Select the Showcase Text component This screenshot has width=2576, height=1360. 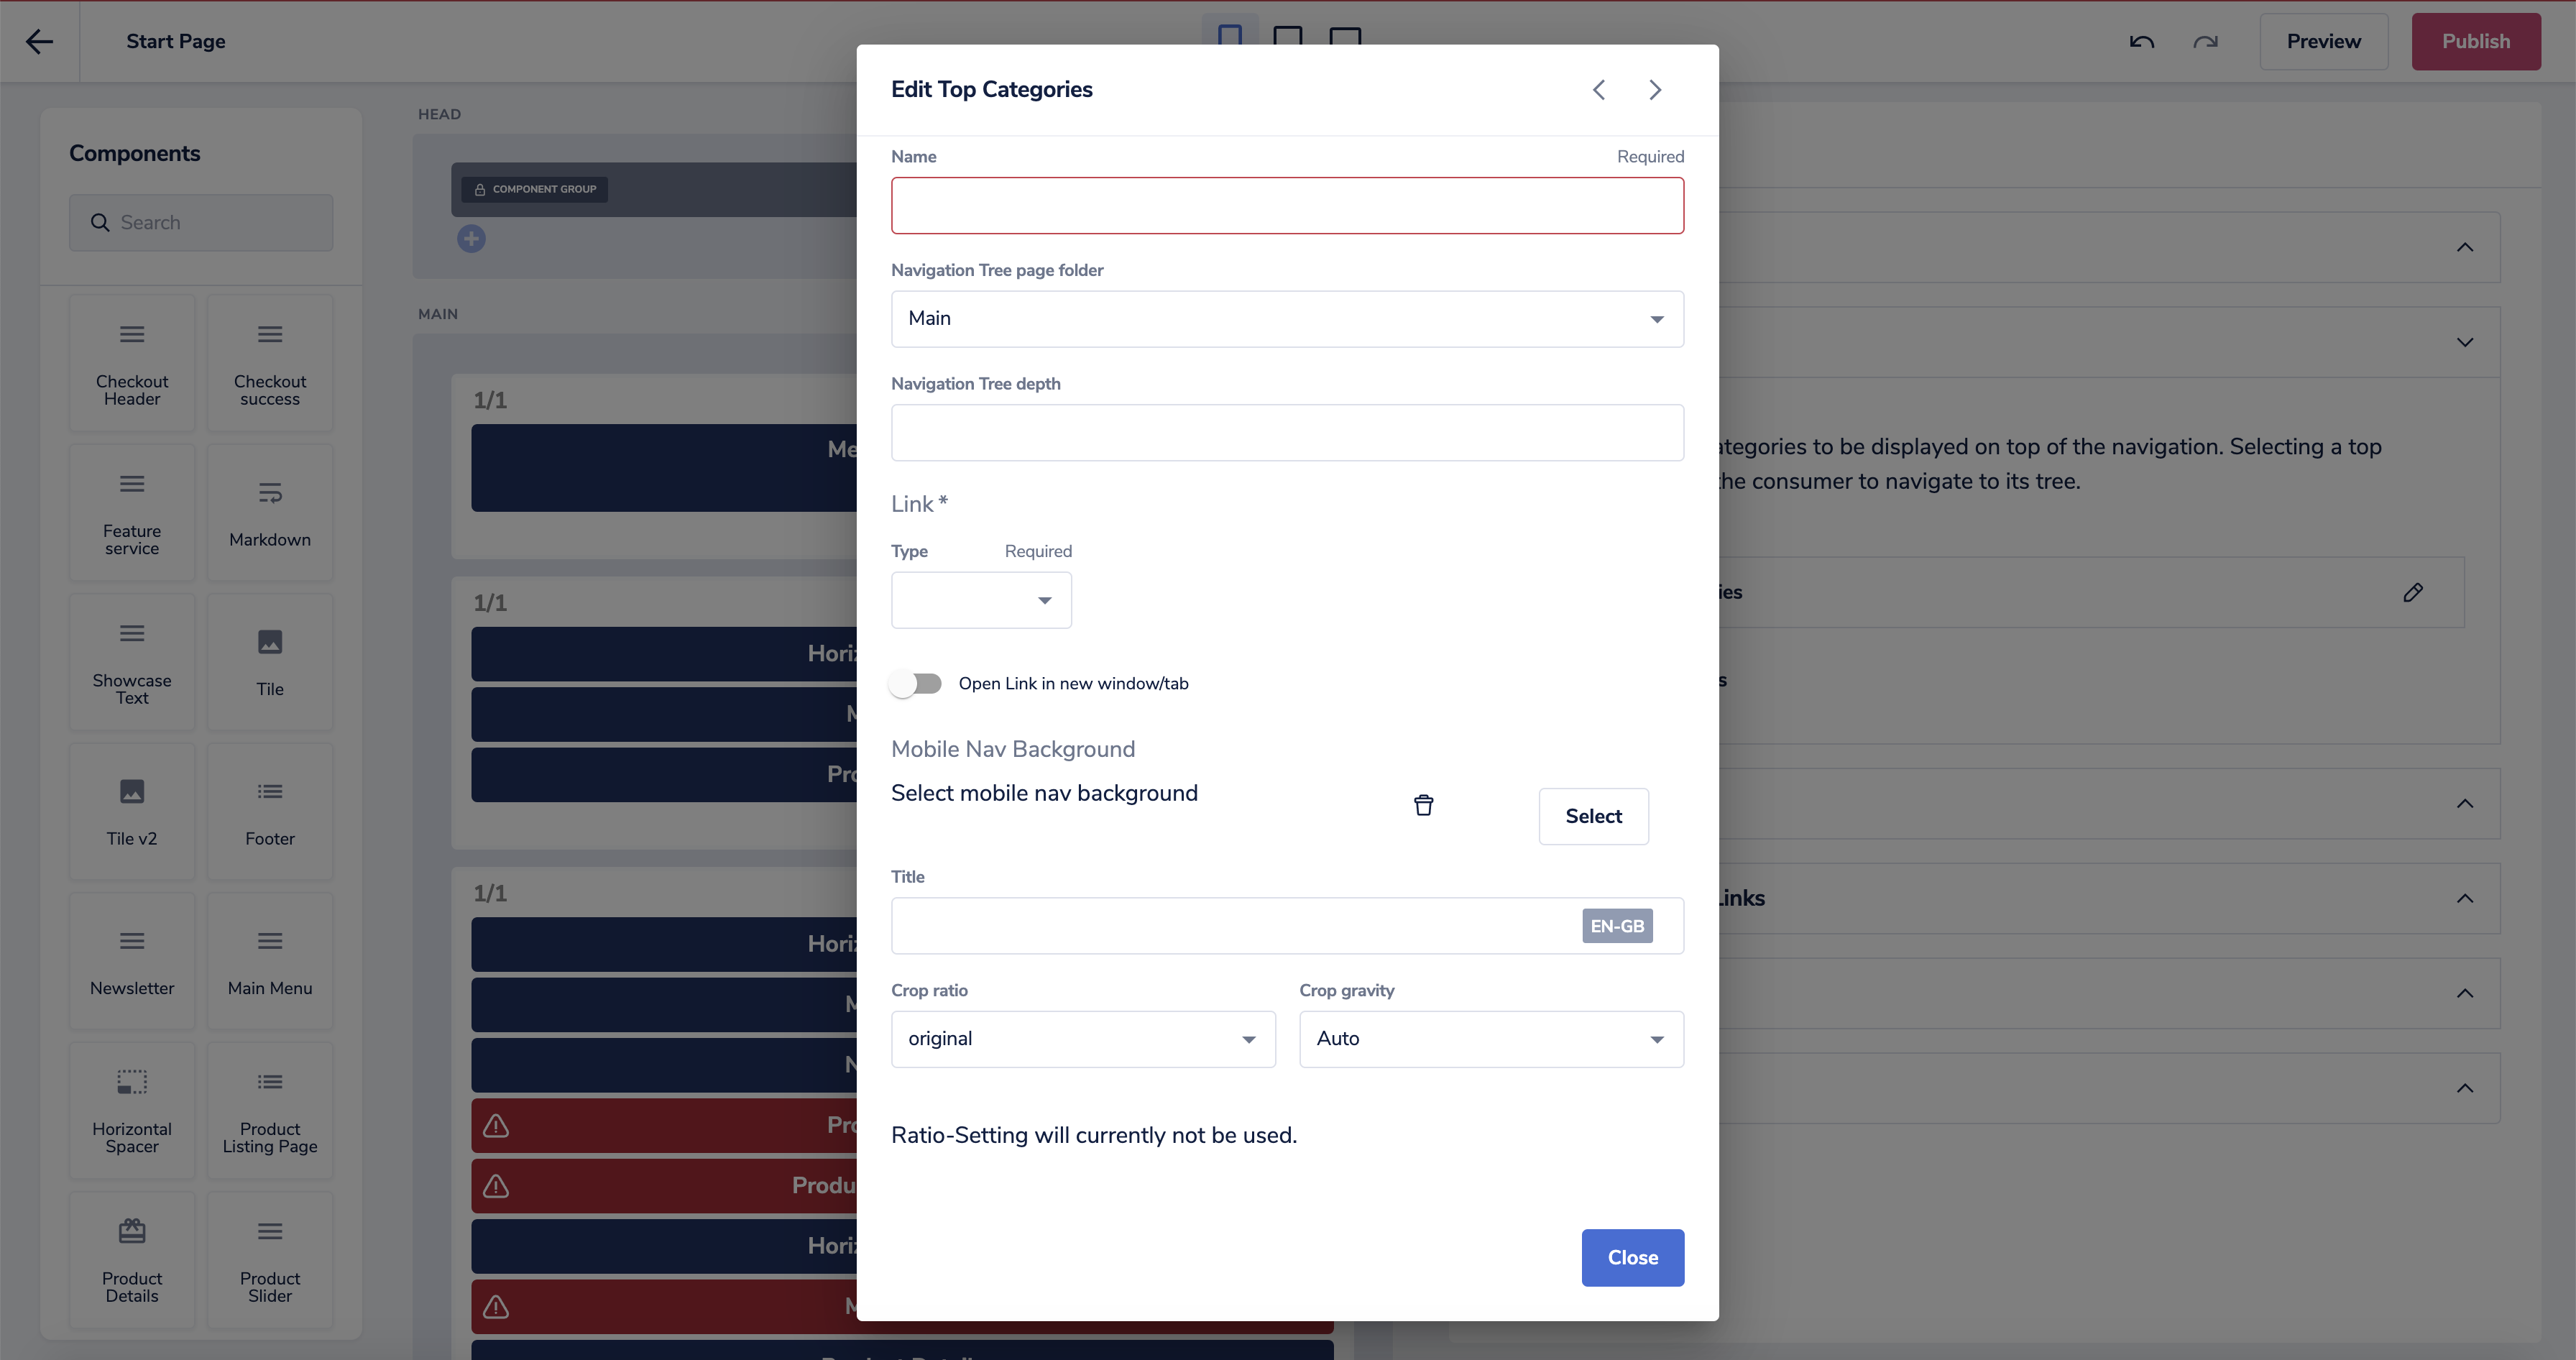coord(132,663)
